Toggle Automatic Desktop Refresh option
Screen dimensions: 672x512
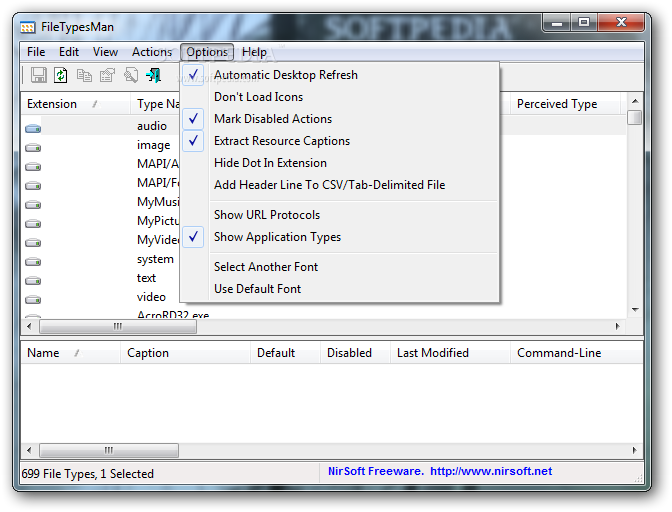(x=340, y=75)
